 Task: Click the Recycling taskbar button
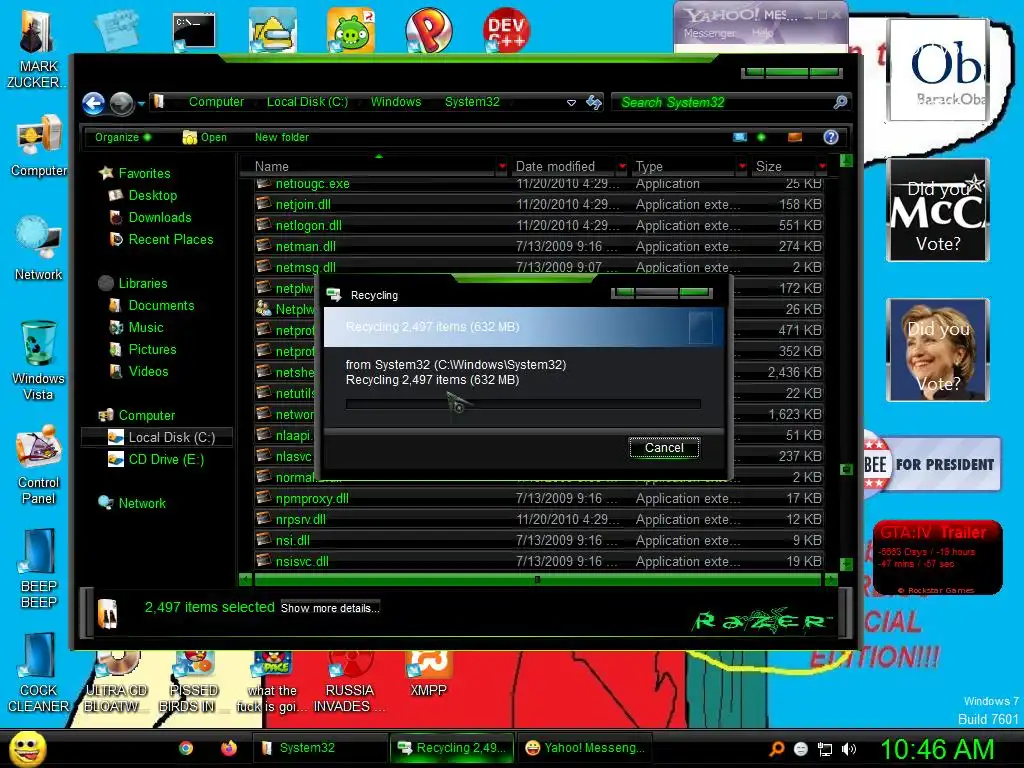click(454, 748)
